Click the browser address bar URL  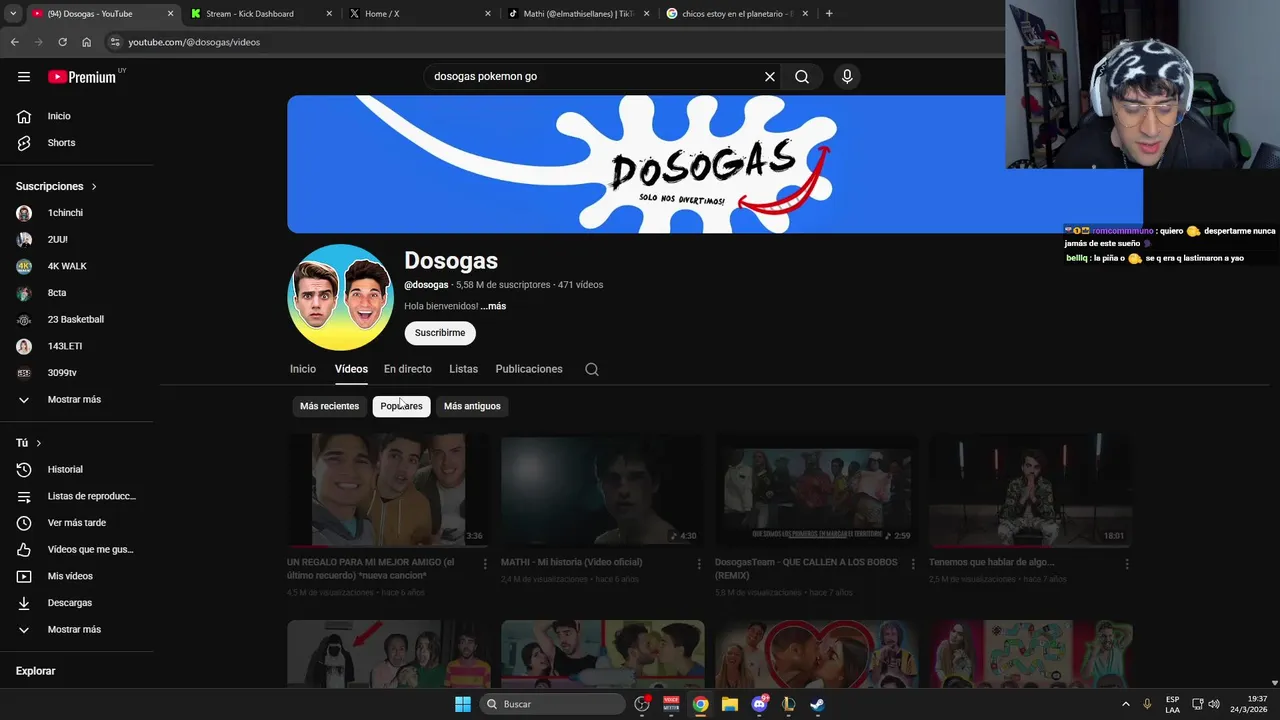[x=194, y=42]
